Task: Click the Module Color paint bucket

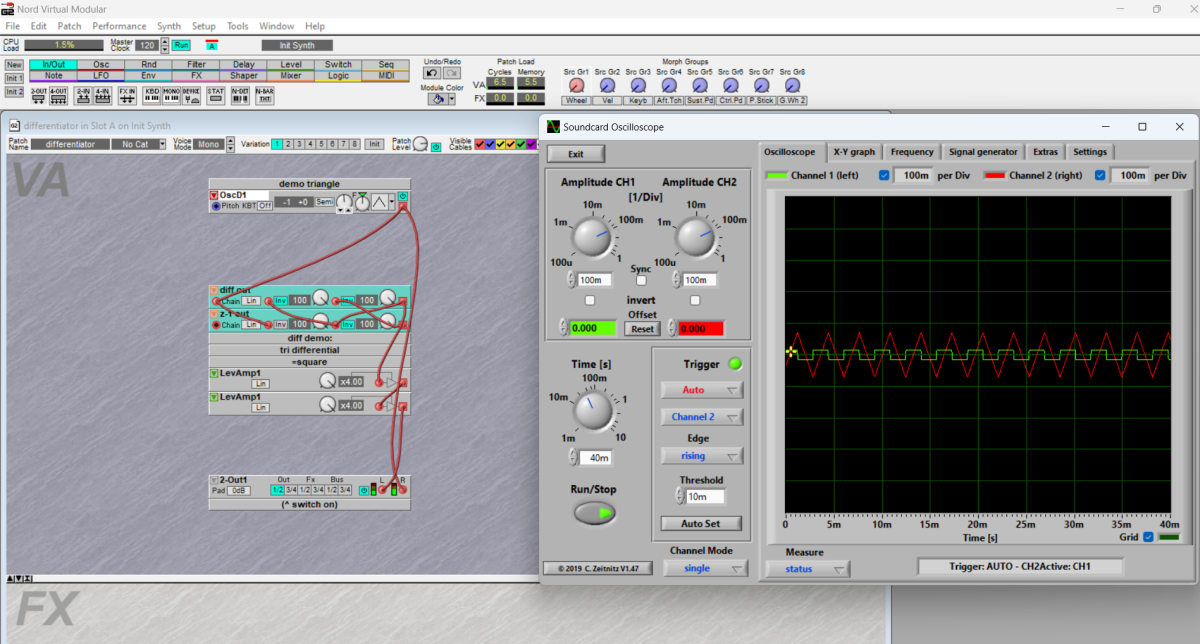Action: pos(436,98)
